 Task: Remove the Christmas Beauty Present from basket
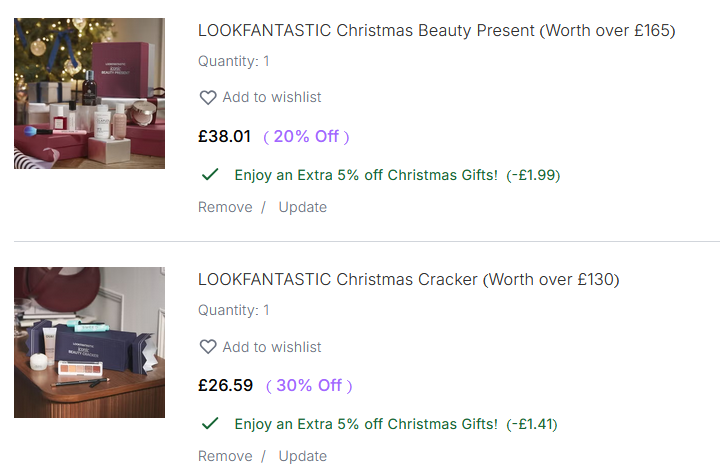click(225, 207)
